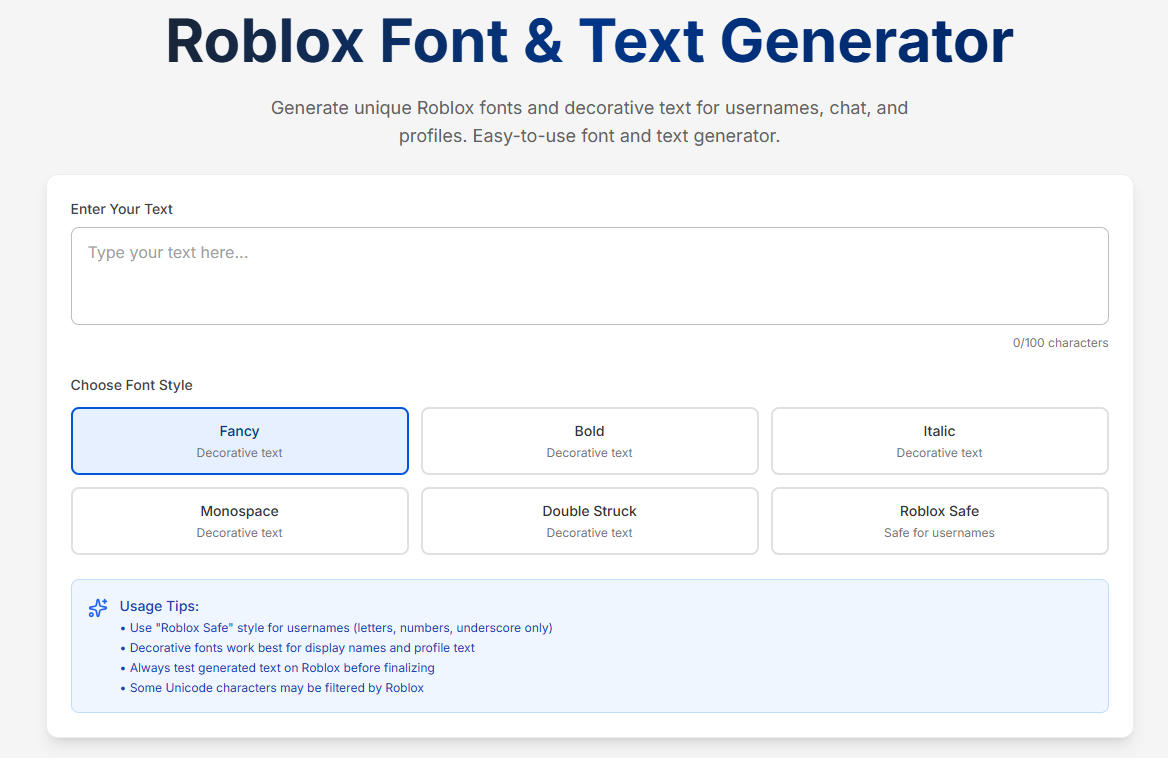Screen dimensions: 1168x758
Task: Click the tip 'Some Unicode characters may be filtered'
Action: point(272,688)
